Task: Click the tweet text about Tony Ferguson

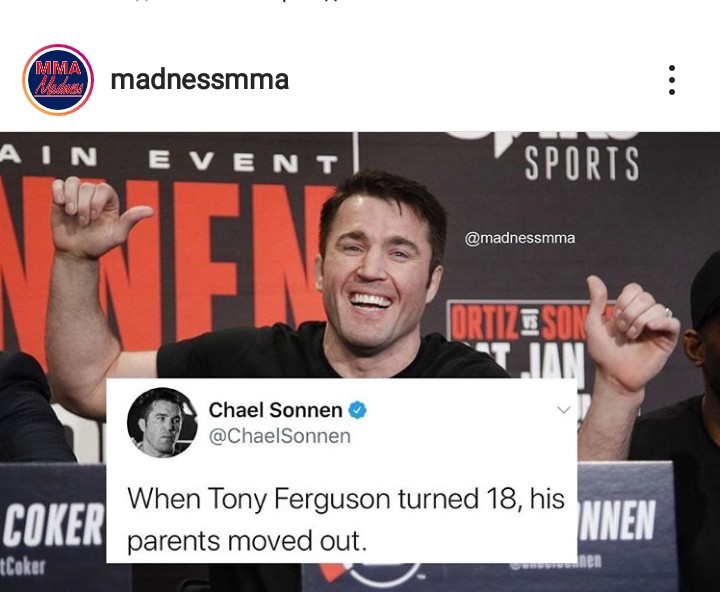Action: click(345, 519)
